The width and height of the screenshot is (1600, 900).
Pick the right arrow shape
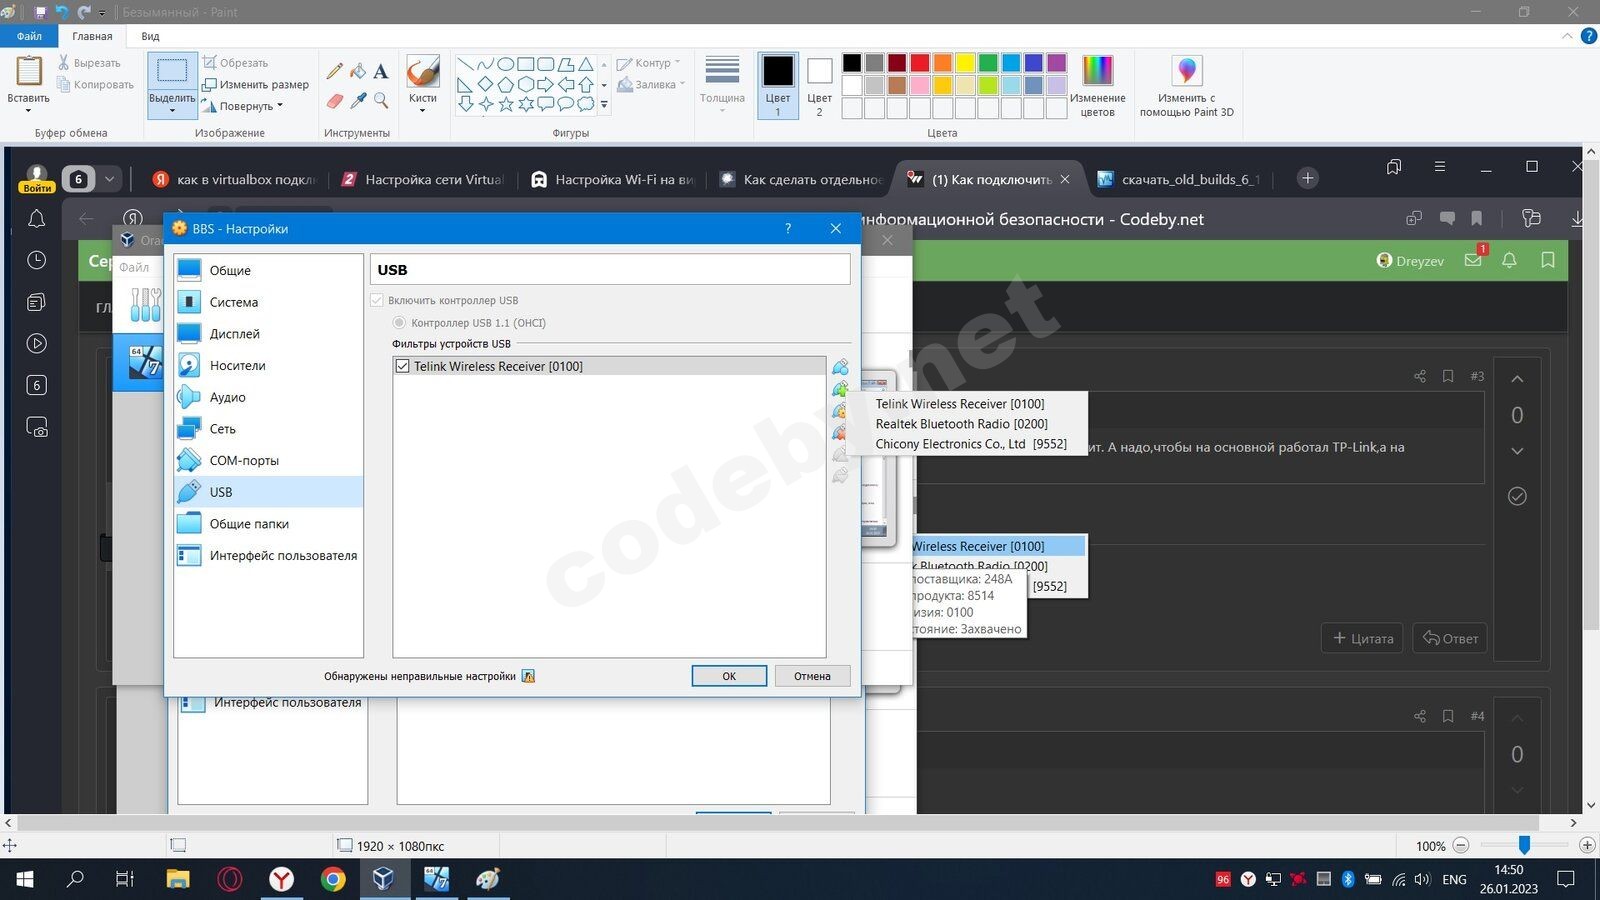[545, 84]
